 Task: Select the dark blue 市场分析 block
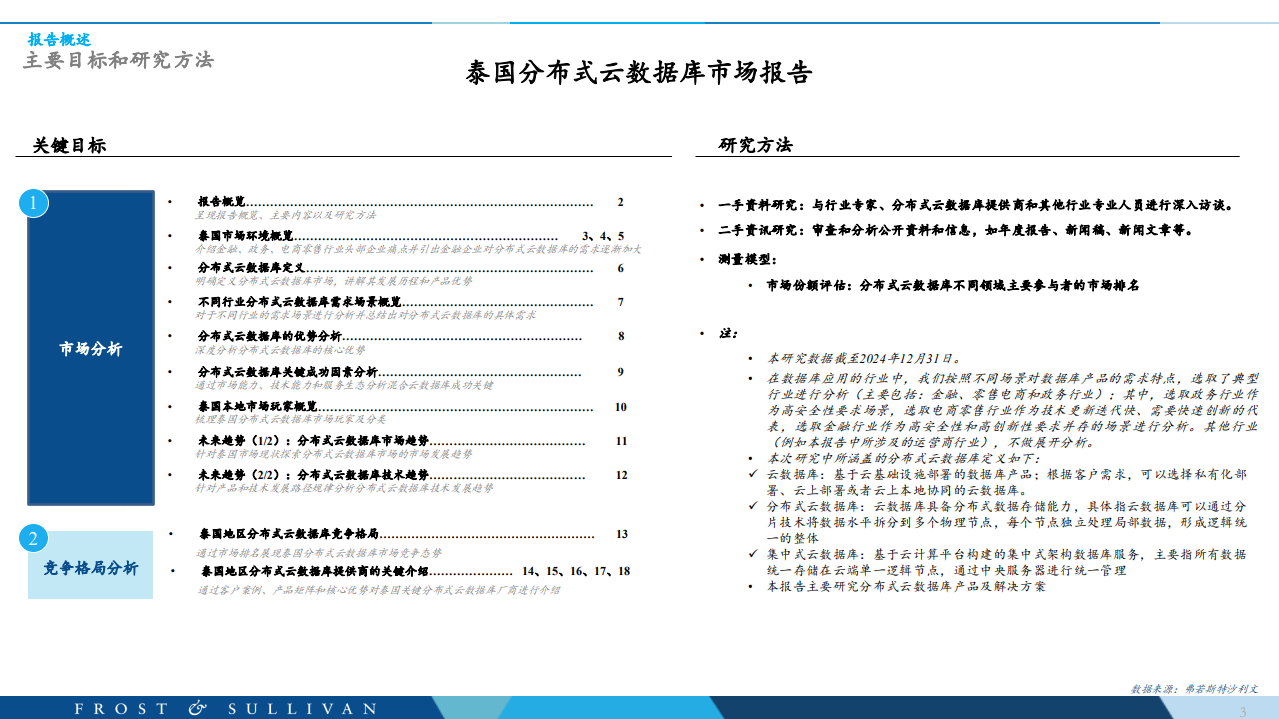pos(91,349)
